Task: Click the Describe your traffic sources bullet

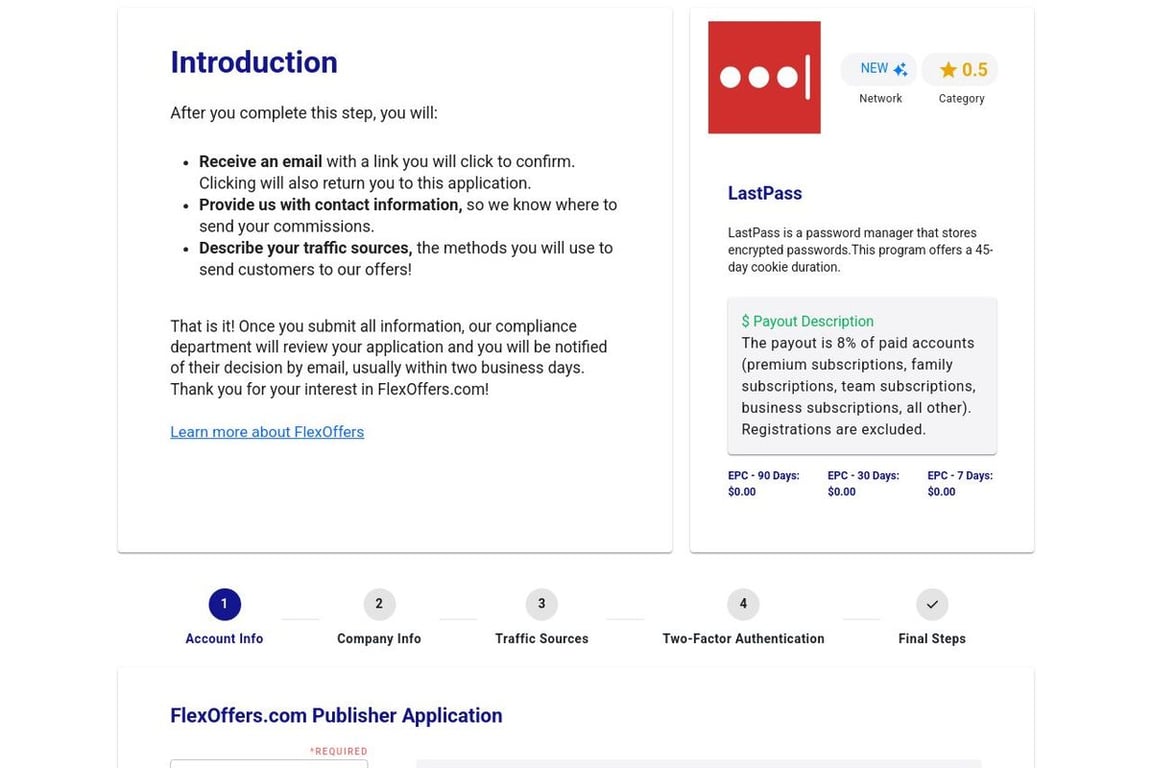Action: (406, 259)
